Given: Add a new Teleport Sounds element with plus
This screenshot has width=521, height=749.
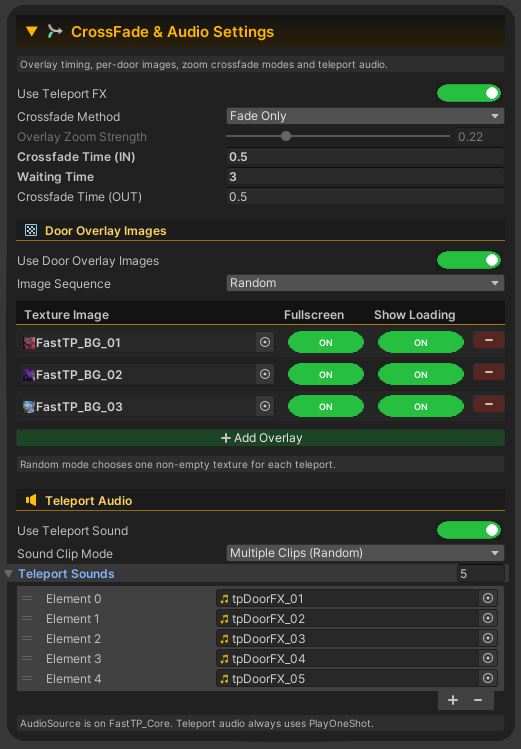Looking at the screenshot, I should [x=453, y=700].
